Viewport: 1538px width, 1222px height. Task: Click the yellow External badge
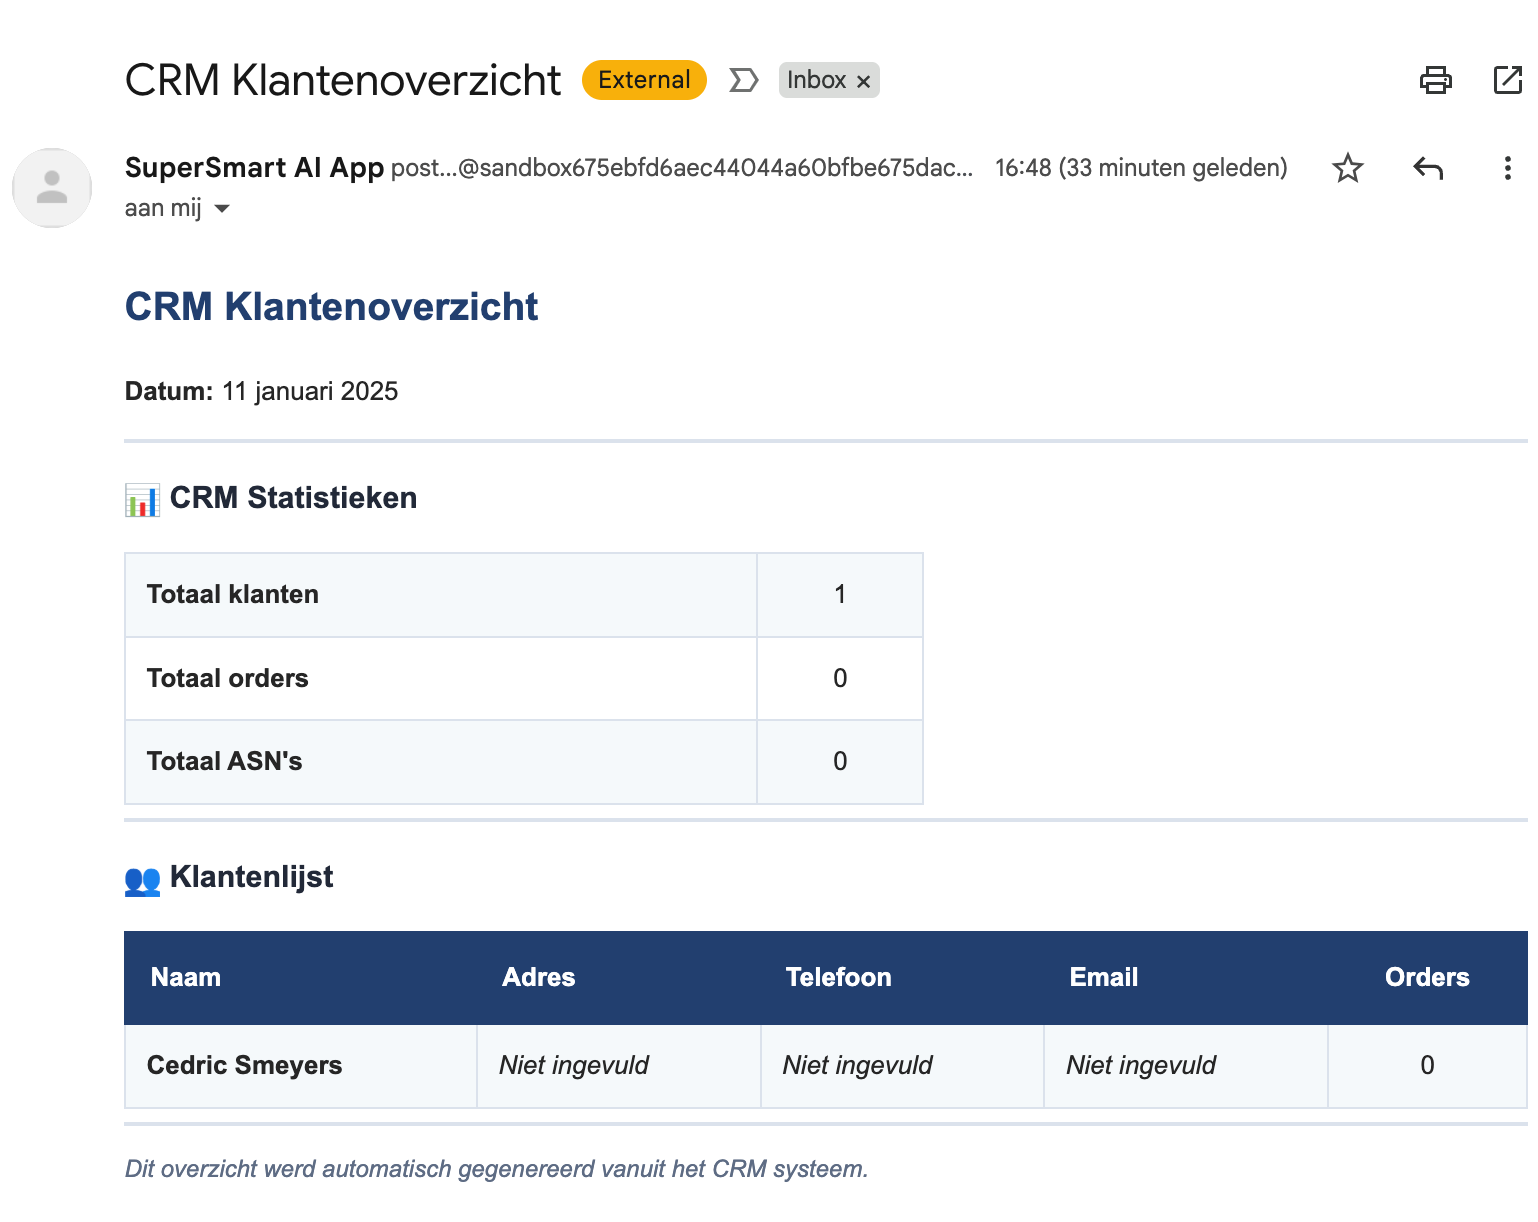click(x=643, y=80)
